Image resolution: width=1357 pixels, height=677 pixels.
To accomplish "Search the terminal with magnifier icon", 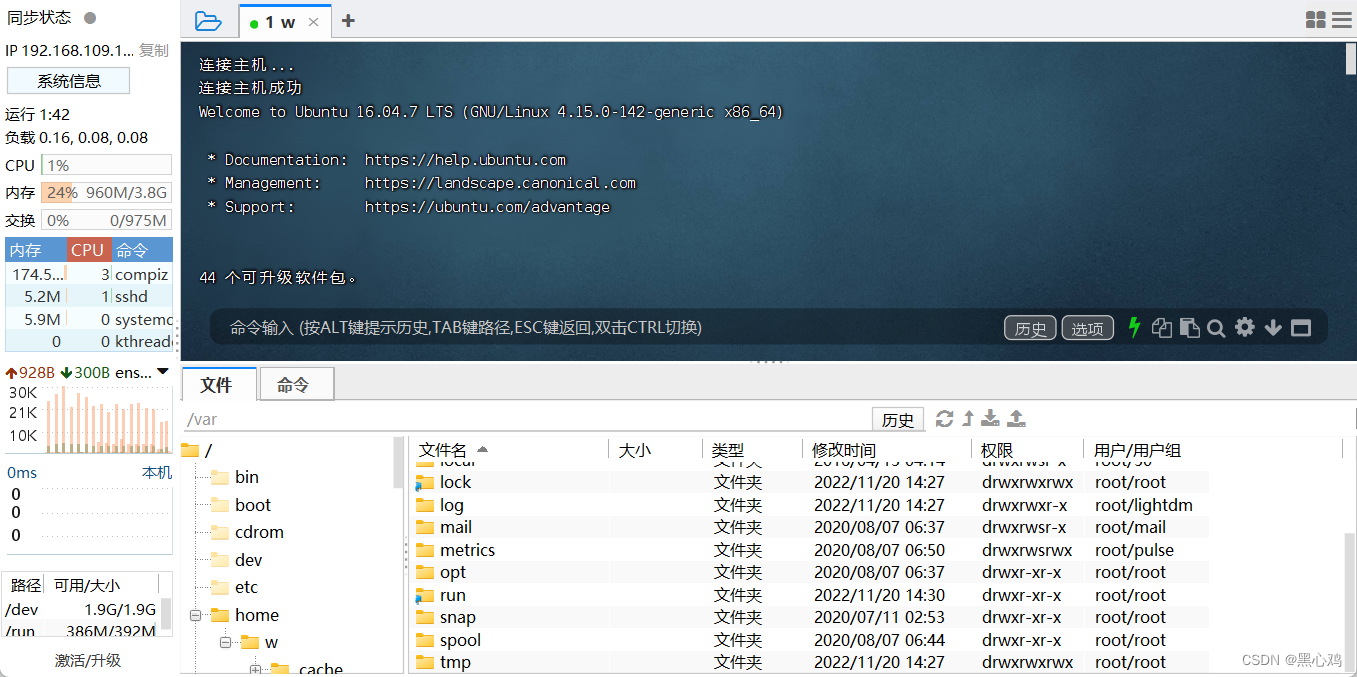I will (x=1216, y=327).
